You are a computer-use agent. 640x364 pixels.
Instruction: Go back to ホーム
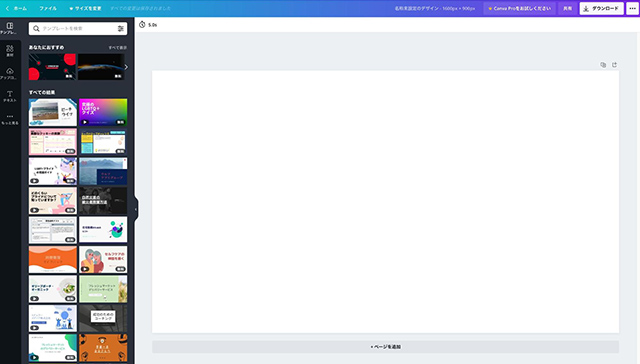16,8
